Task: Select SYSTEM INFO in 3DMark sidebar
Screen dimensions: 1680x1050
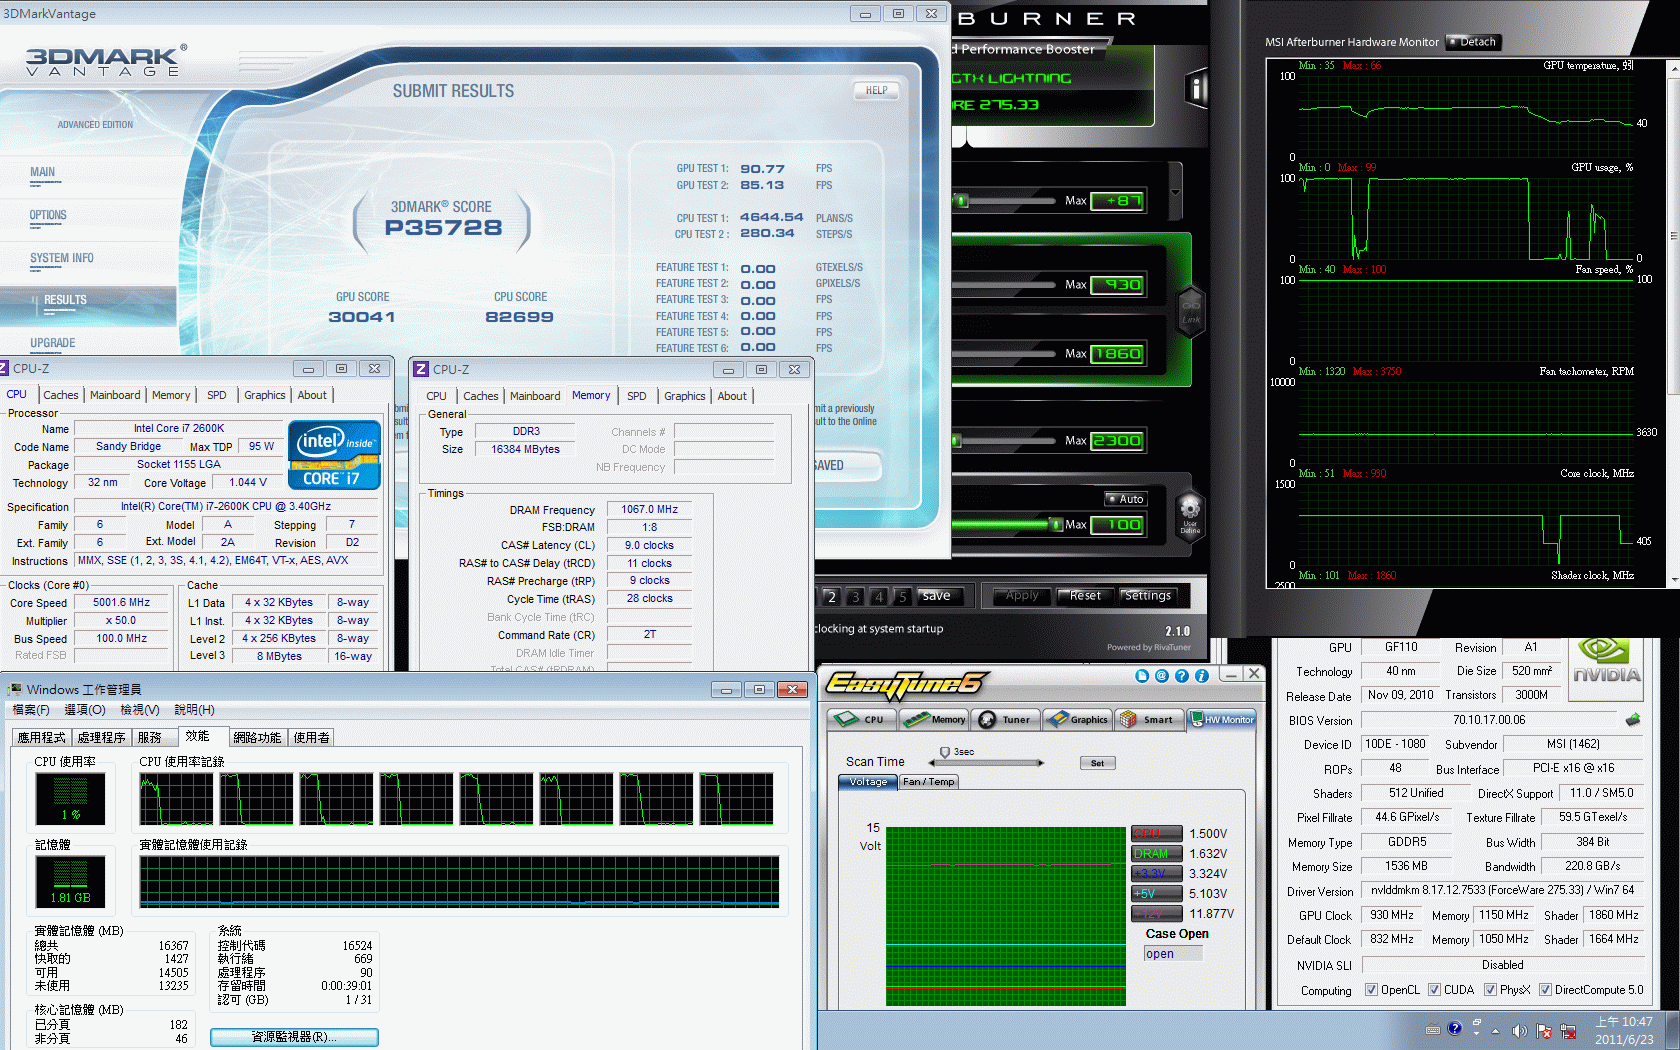Action: (x=62, y=258)
